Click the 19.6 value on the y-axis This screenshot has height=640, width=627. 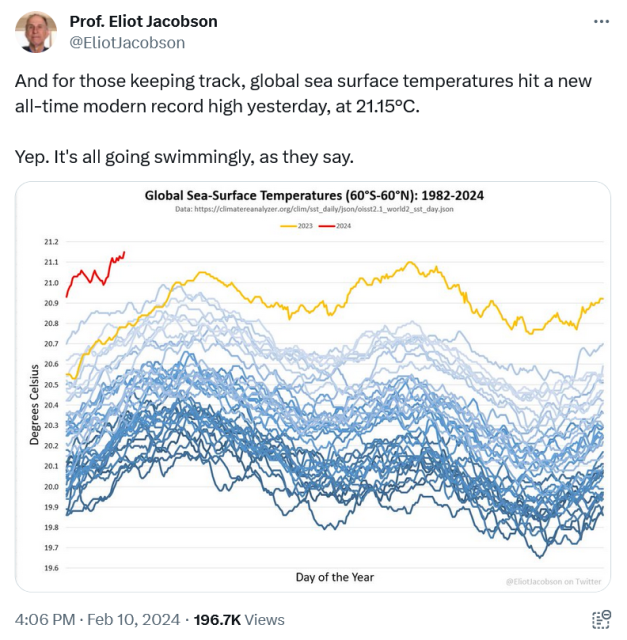coord(51,568)
